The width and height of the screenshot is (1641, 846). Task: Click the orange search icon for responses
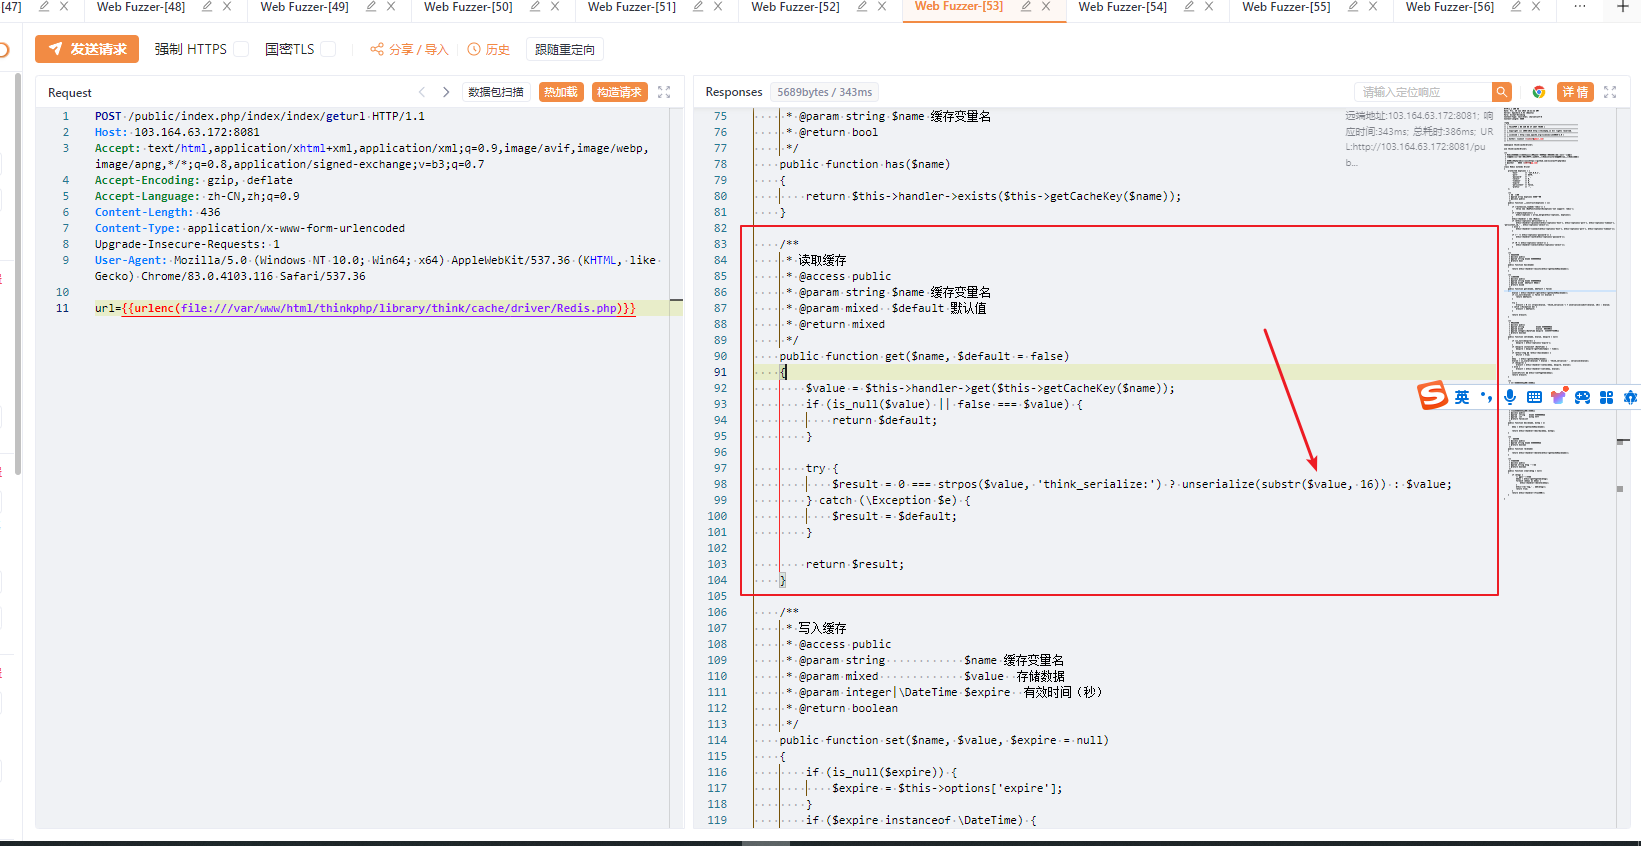[x=1502, y=92]
